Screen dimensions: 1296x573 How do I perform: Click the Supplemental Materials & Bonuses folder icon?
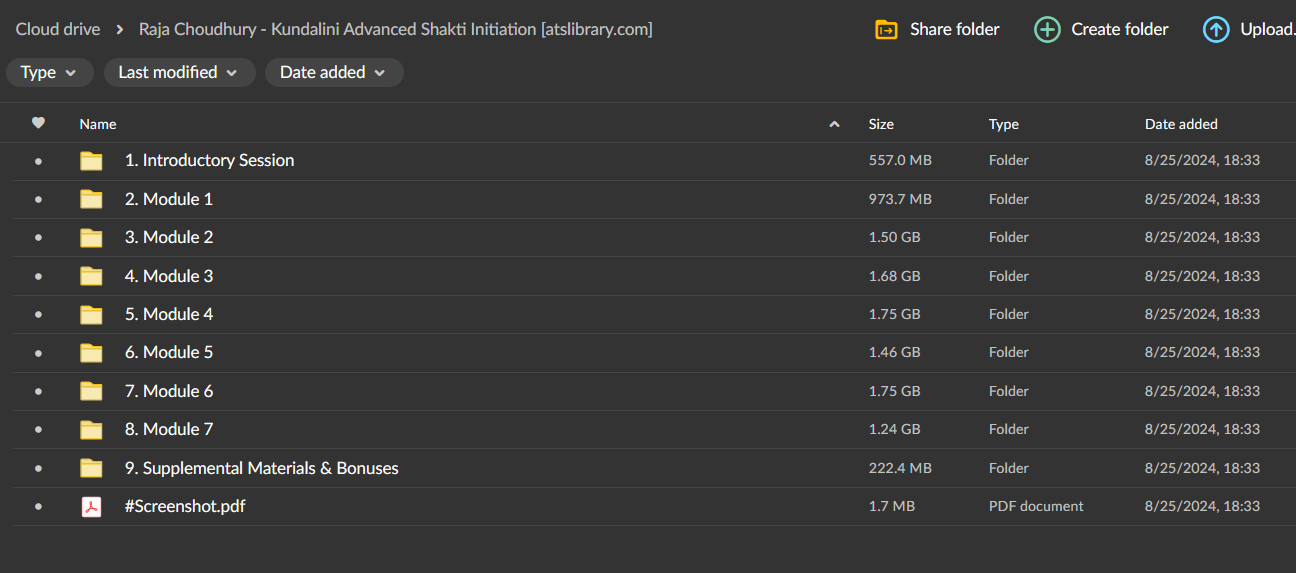(x=91, y=468)
